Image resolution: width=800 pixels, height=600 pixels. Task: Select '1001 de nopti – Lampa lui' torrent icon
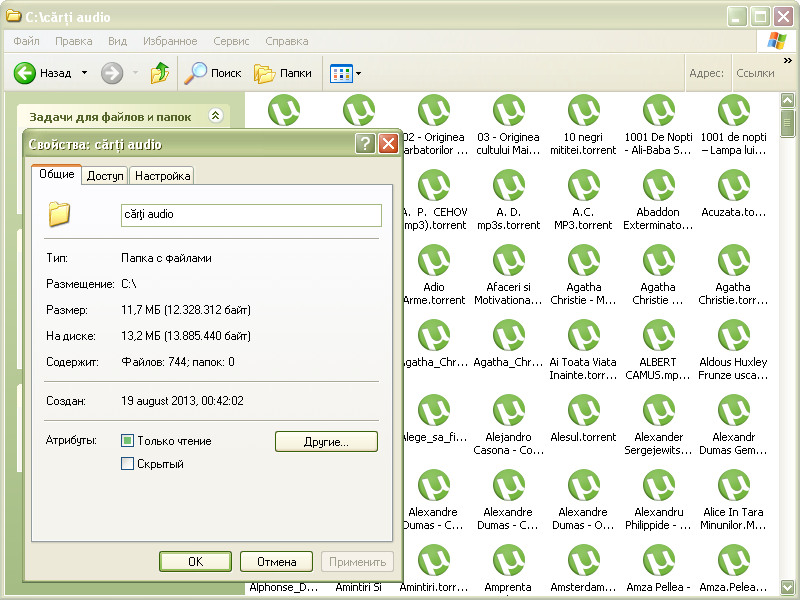click(734, 110)
